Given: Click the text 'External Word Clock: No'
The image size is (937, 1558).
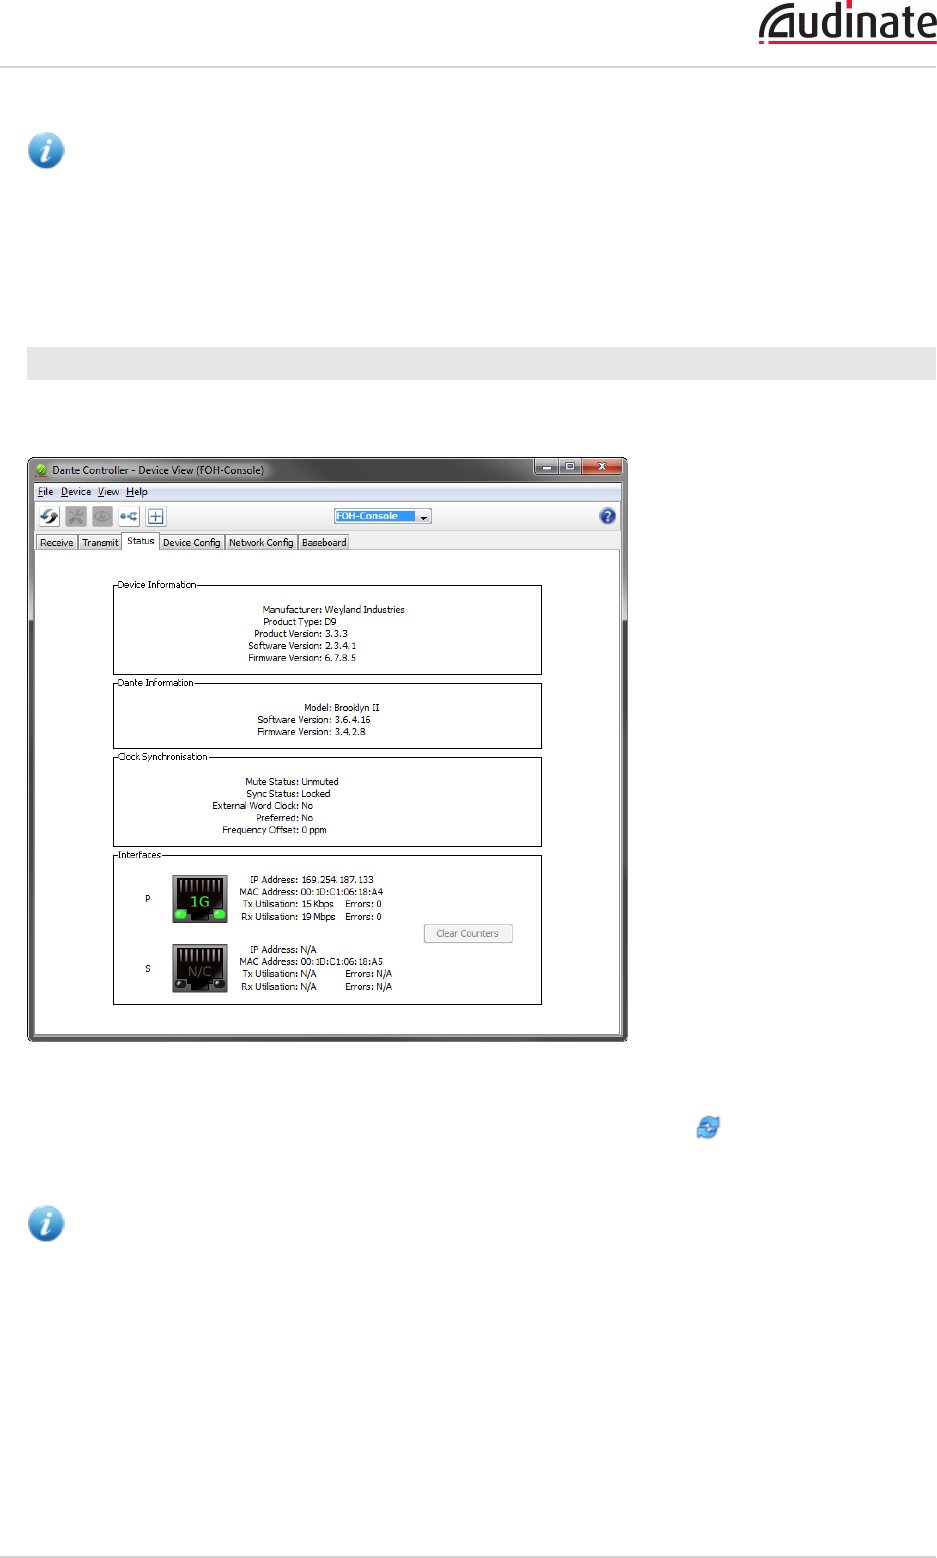Looking at the screenshot, I should pos(262,805).
